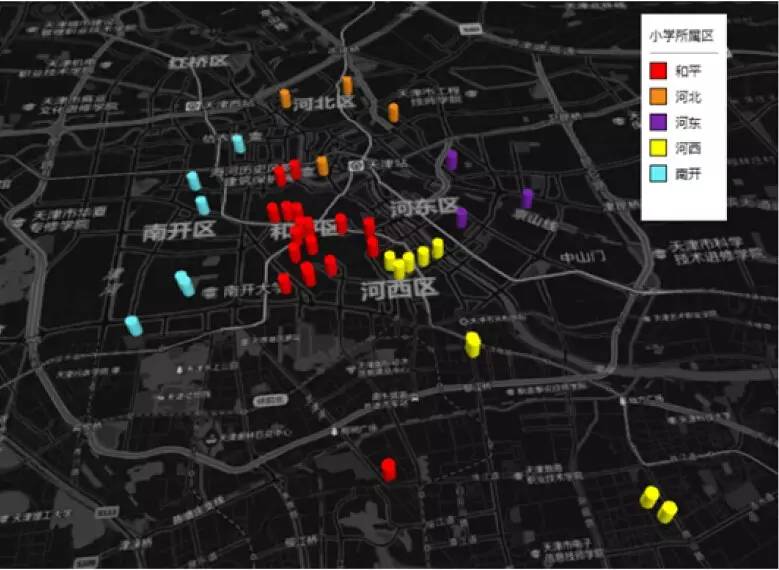Image resolution: width=779 pixels, height=570 pixels.
Task: Select the orange cylinder left of 河北区 label
Action: click(x=285, y=98)
